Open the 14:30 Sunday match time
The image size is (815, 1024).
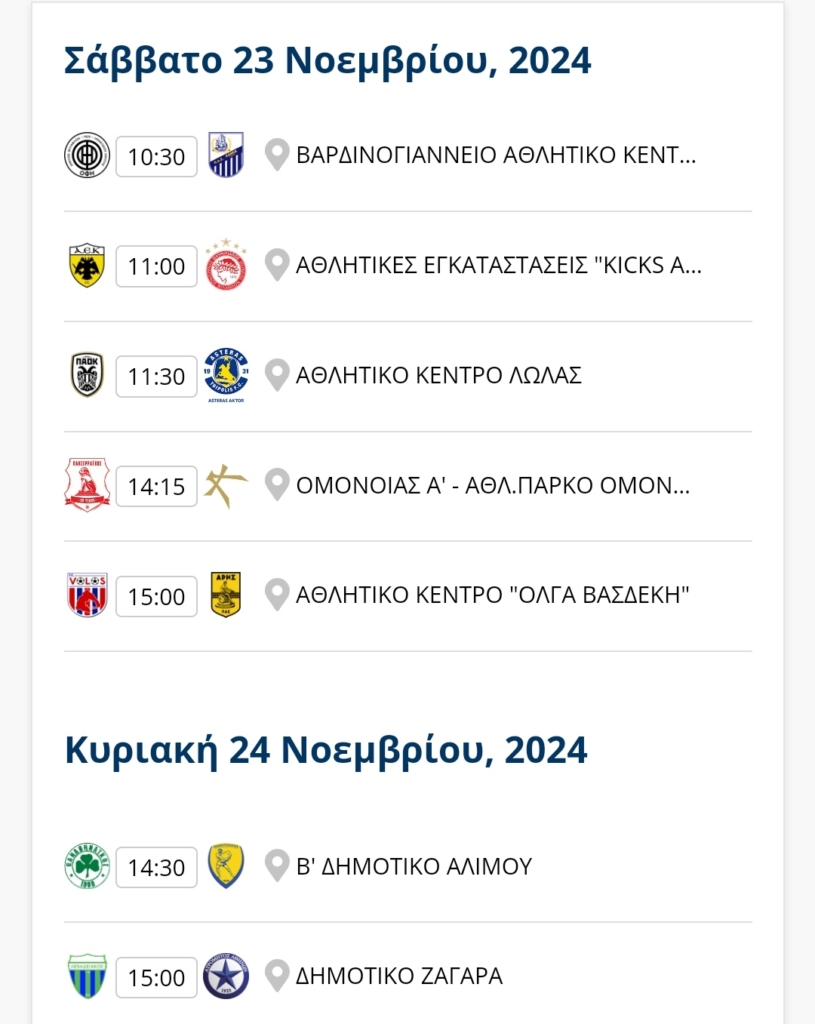157,867
